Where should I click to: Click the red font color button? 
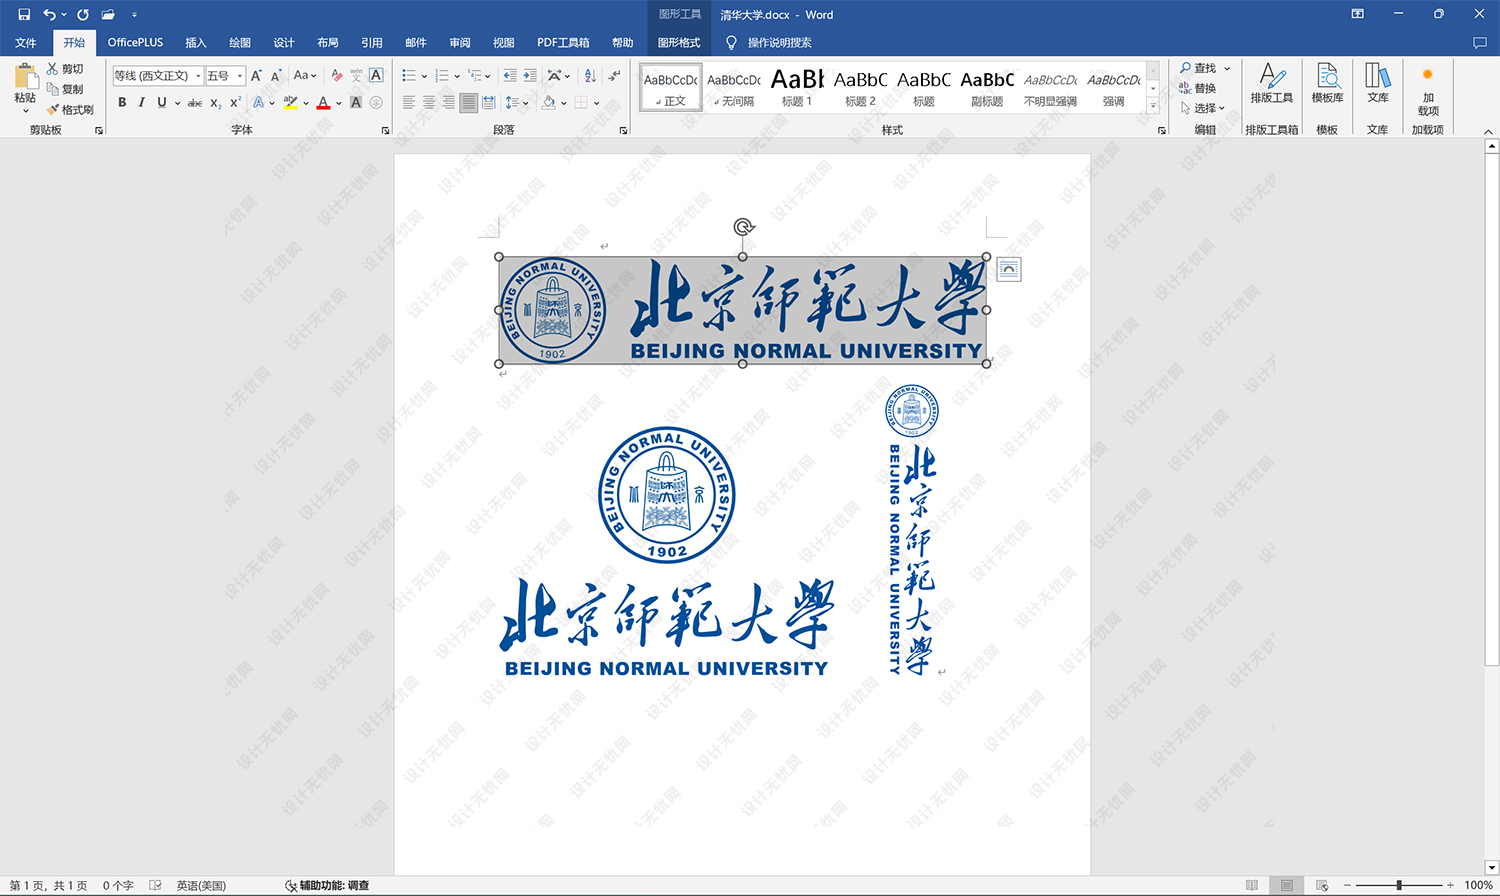pos(323,102)
